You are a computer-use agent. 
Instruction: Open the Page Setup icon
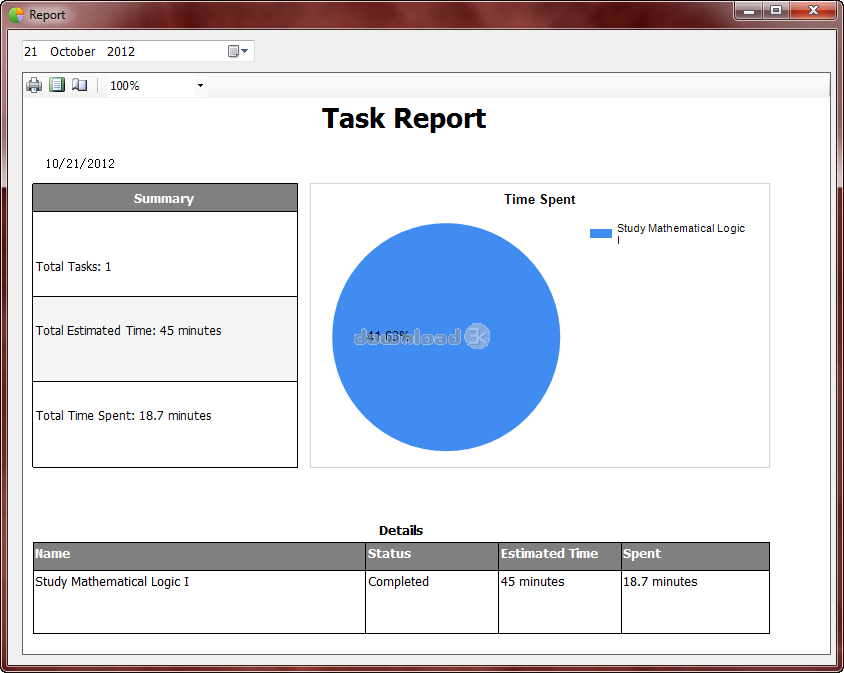point(80,86)
